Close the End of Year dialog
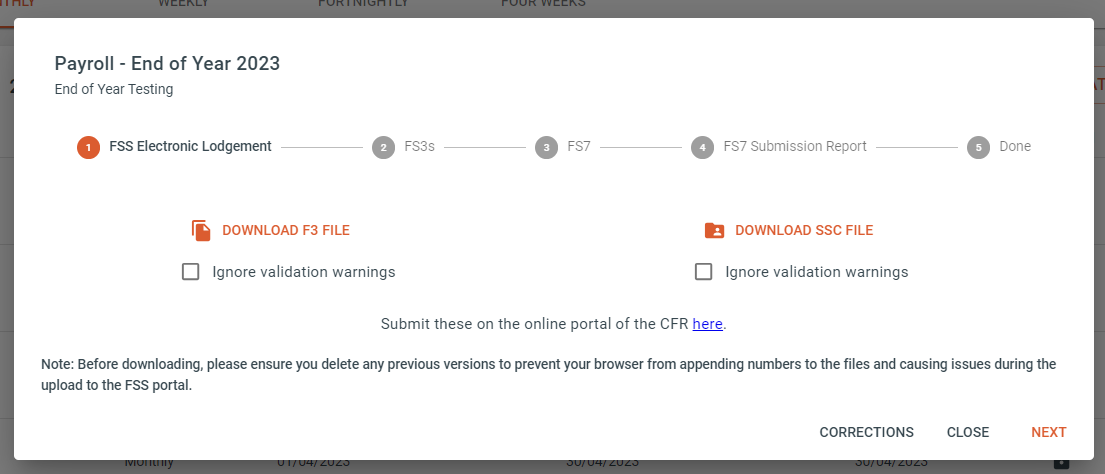 pyautogui.click(x=968, y=432)
